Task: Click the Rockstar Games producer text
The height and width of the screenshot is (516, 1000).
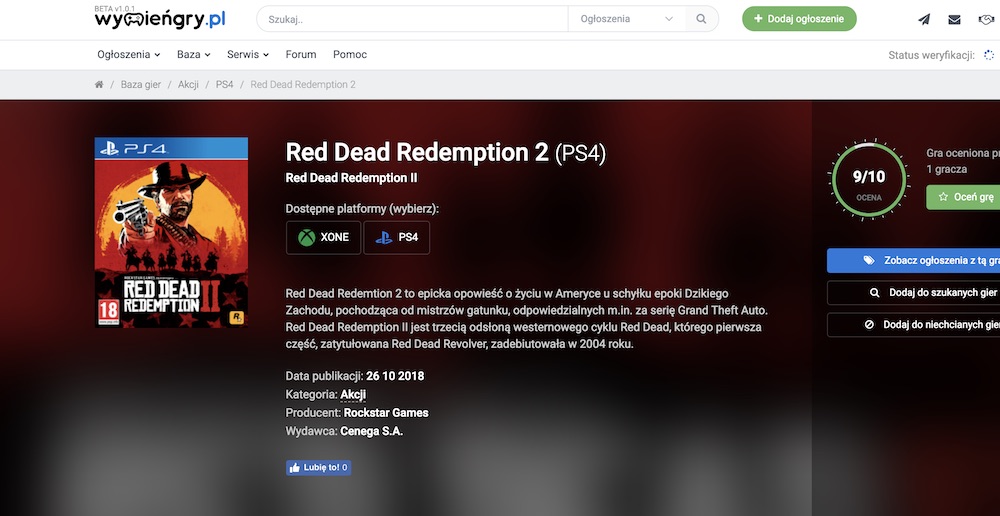Action: point(386,413)
